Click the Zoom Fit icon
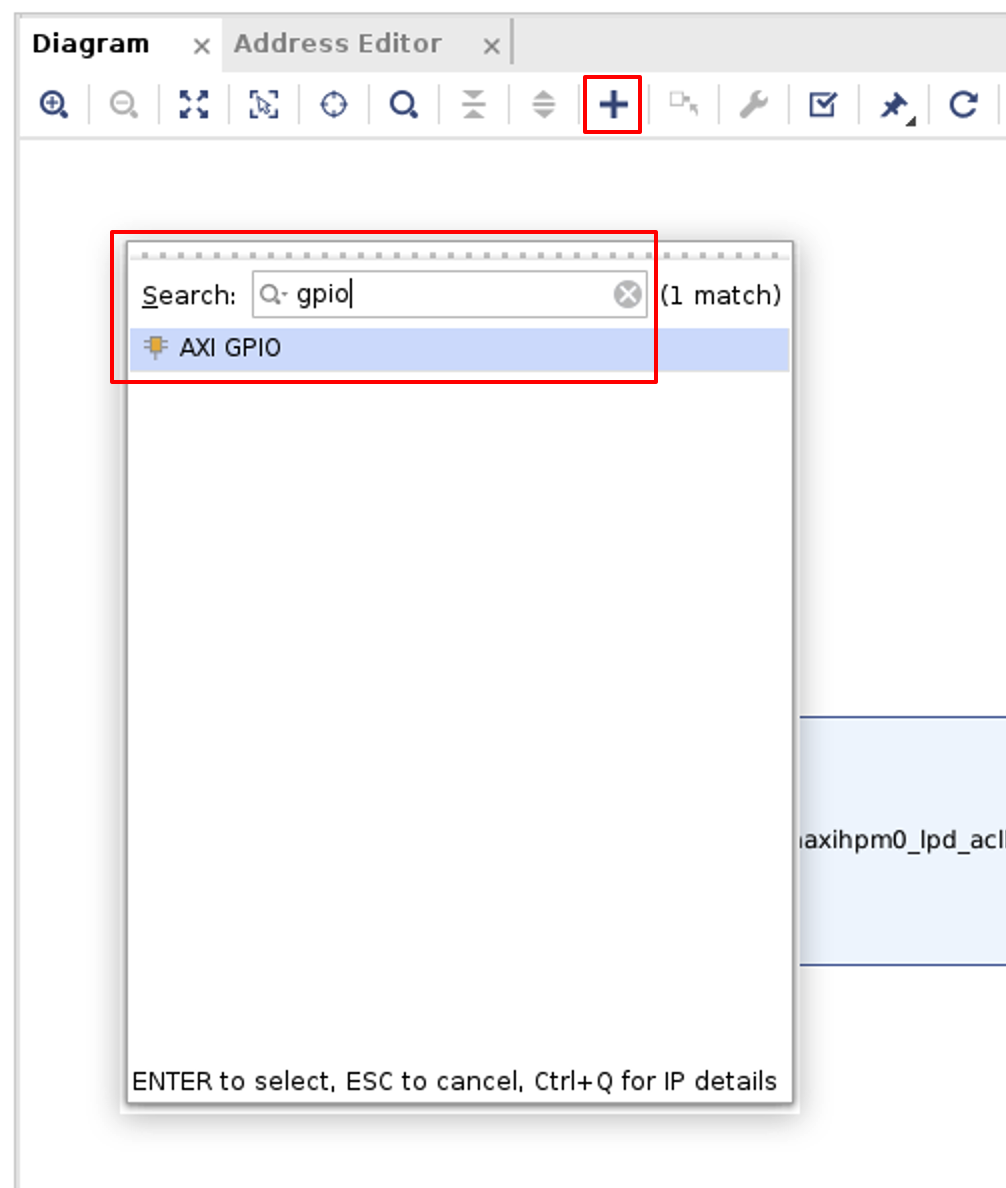 click(x=194, y=104)
